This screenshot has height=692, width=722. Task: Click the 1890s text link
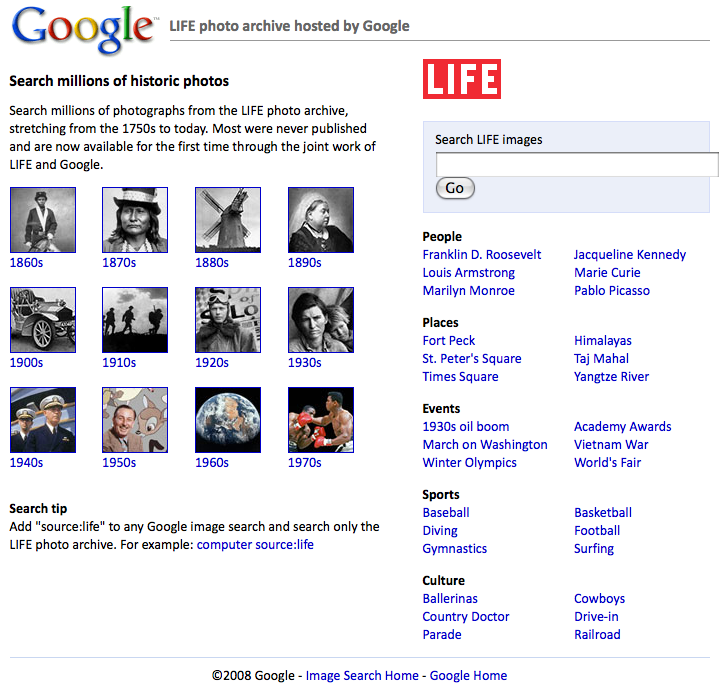coord(305,263)
